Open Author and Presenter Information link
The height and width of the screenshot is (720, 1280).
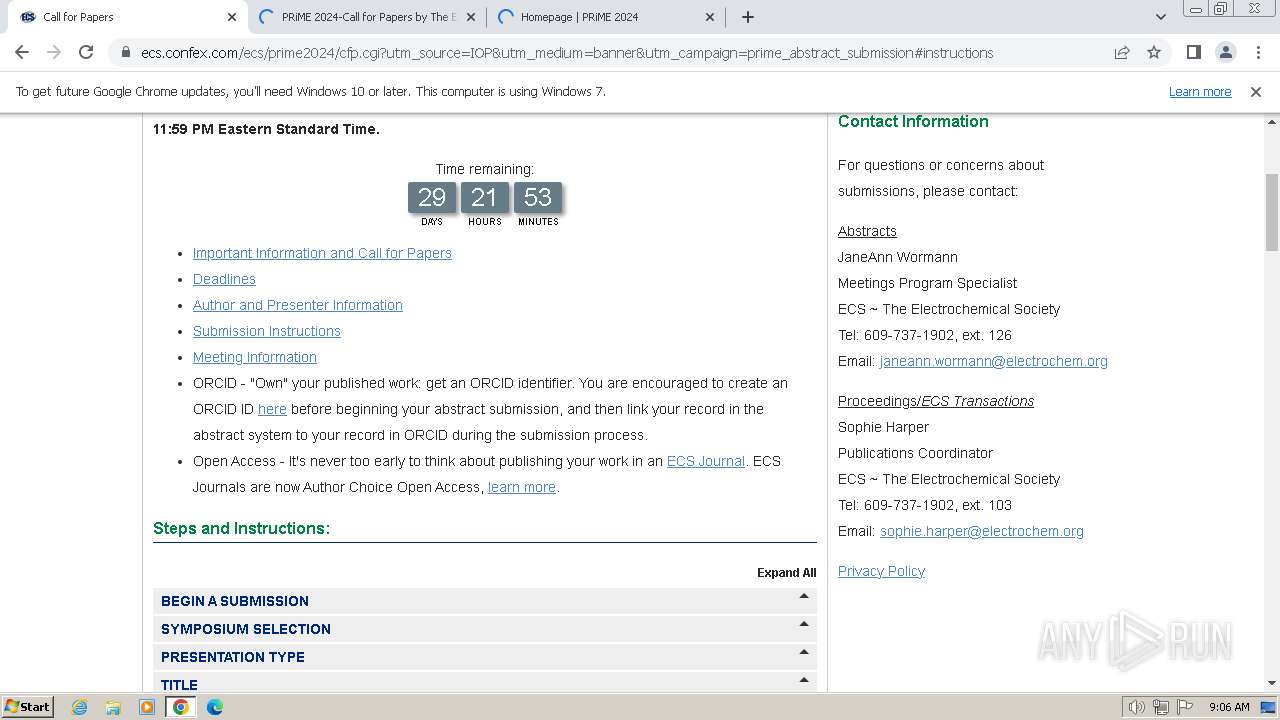coord(298,305)
